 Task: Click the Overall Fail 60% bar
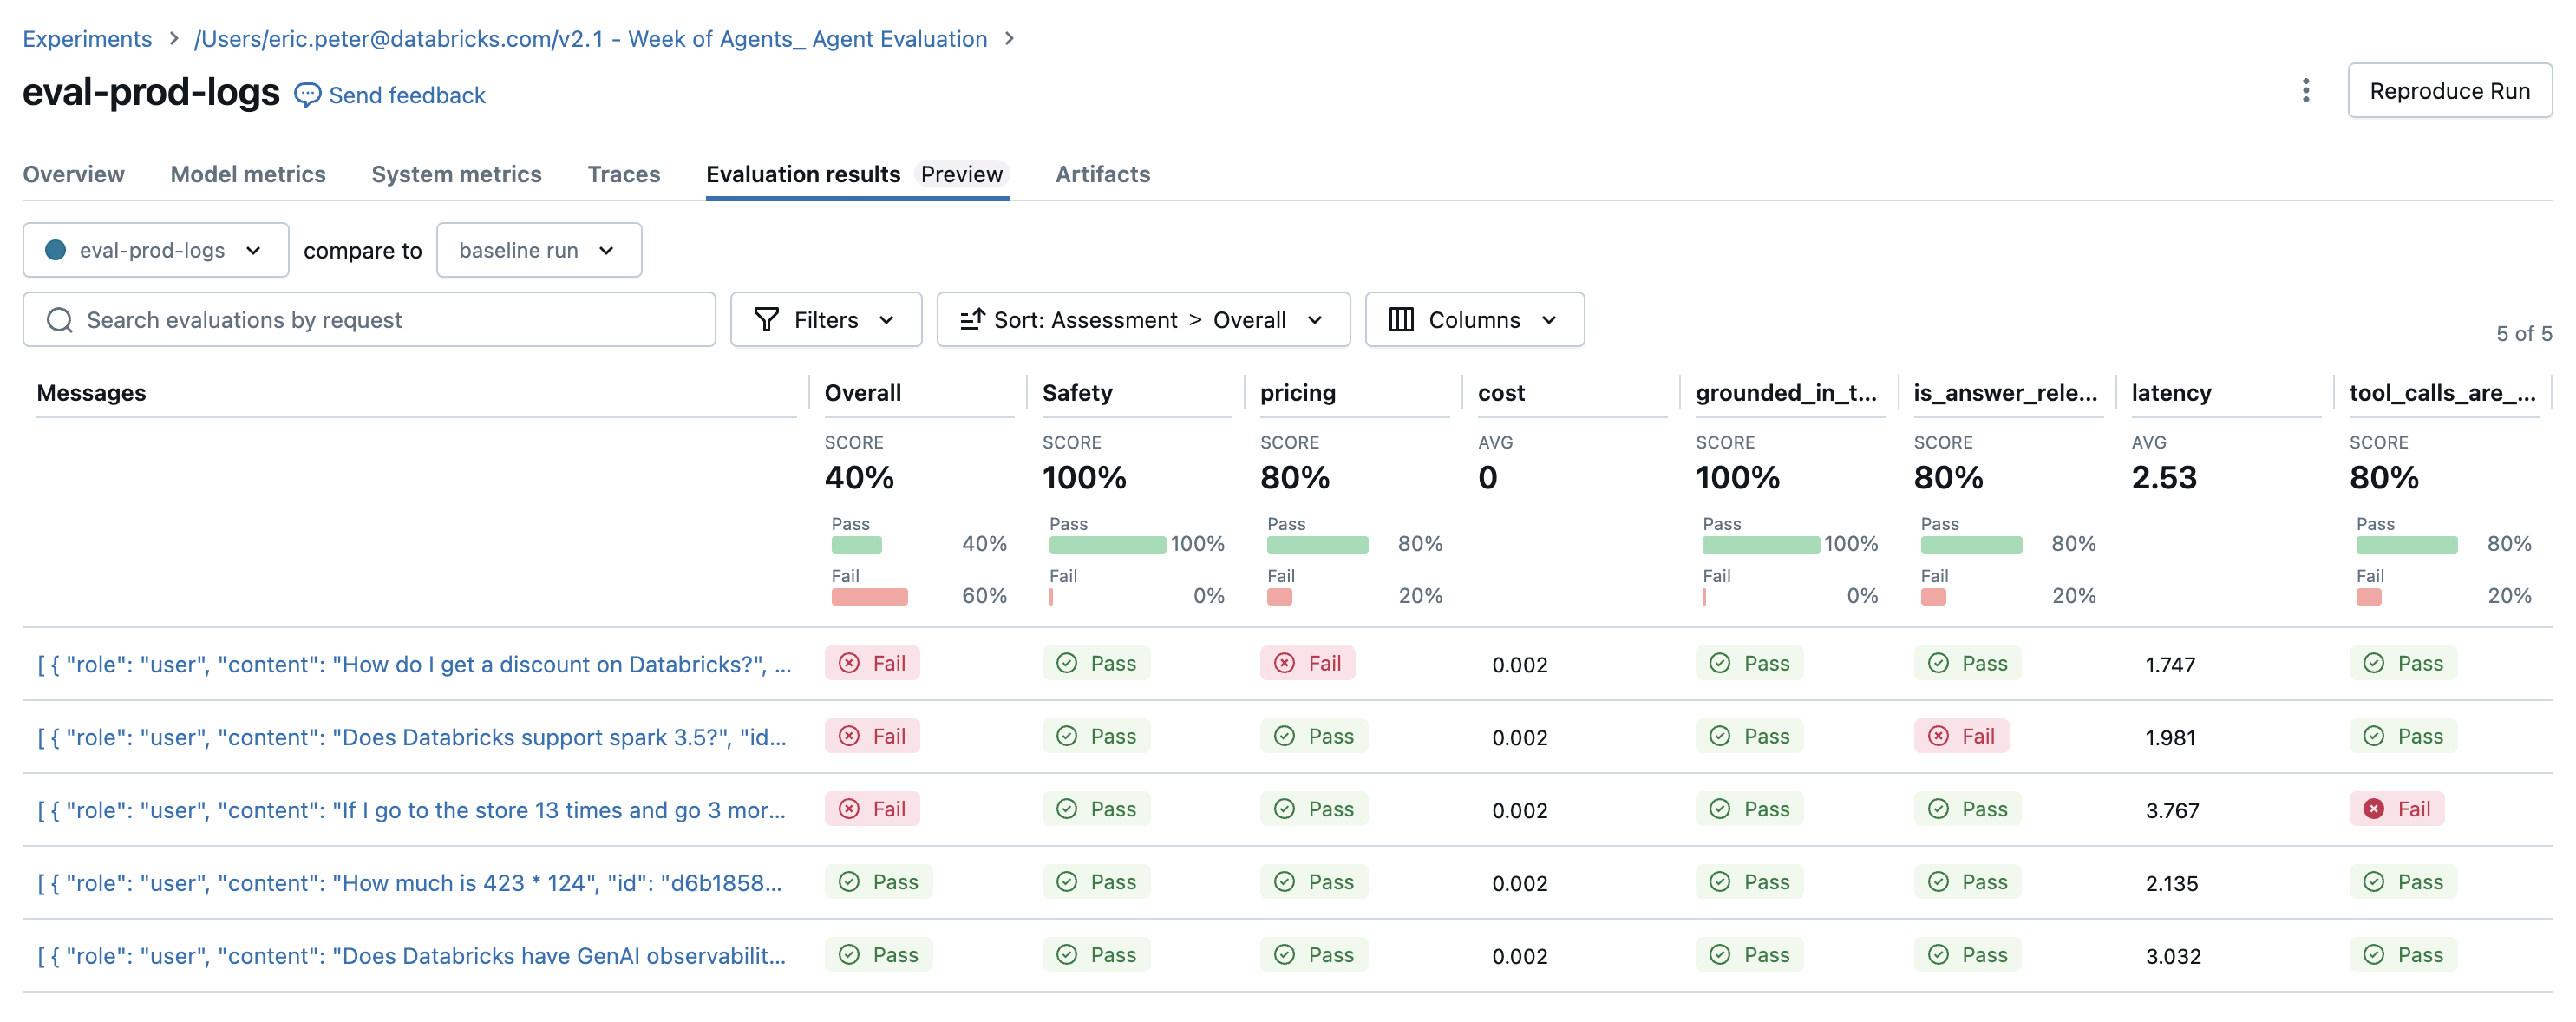[870, 597]
